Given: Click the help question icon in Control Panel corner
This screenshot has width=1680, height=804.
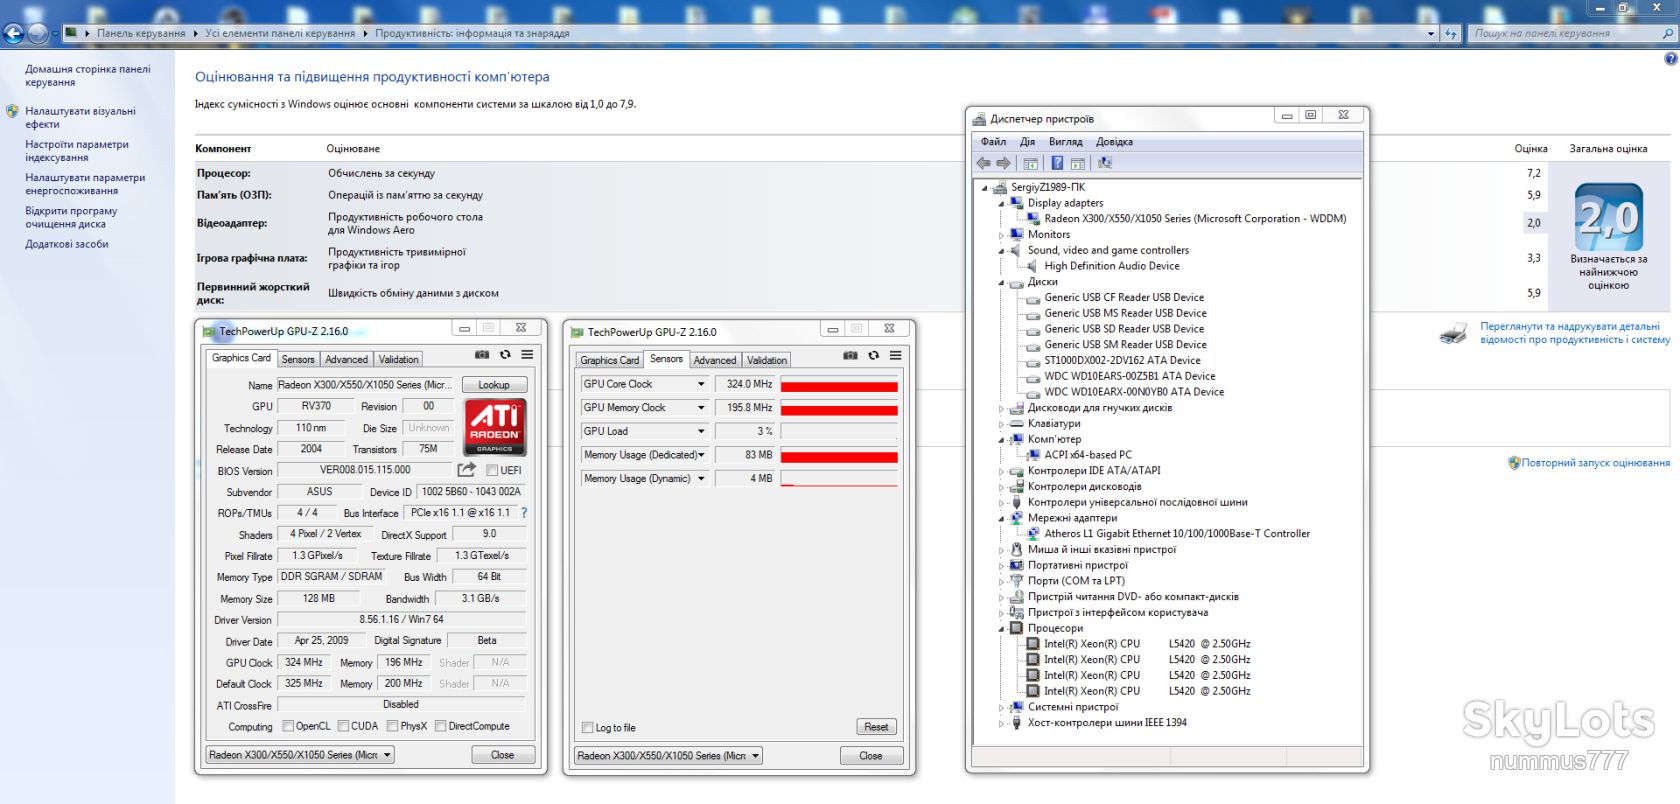Looking at the screenshot, I should click(x=1670, y=59).
